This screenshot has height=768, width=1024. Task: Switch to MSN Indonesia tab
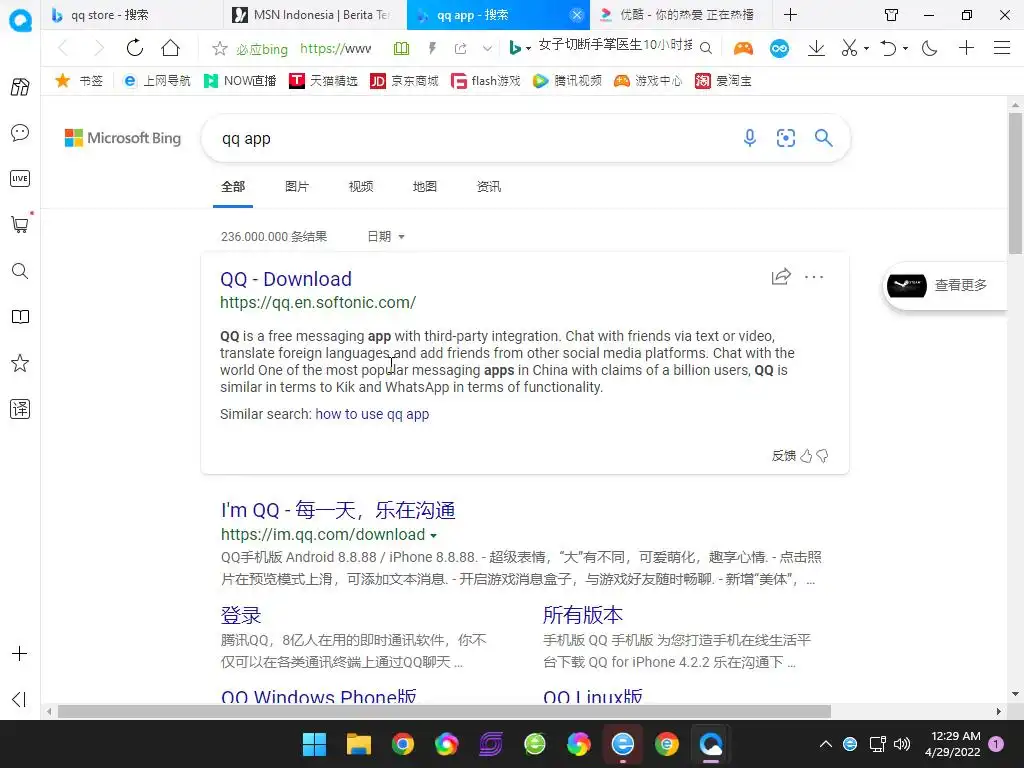point(315,15)
